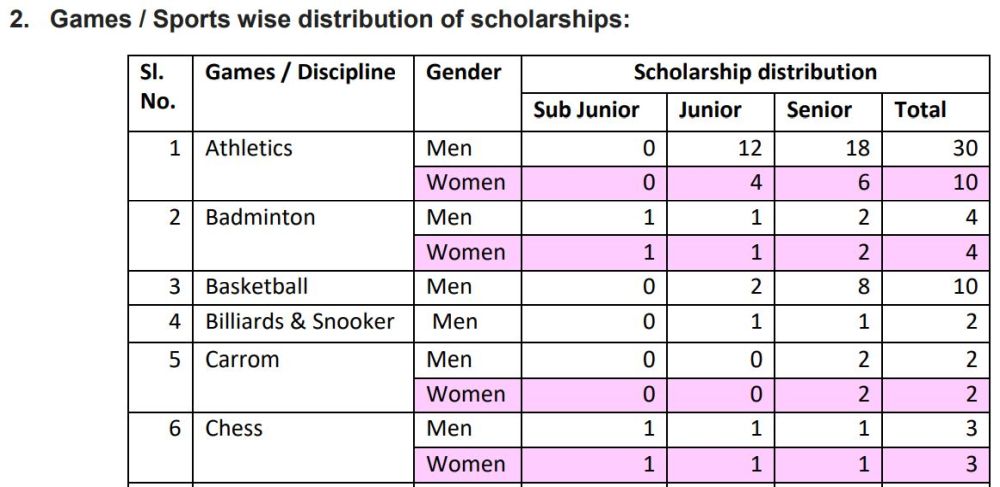
Task: Select the "Badminton" discipline cell
Action: (260, 217)
